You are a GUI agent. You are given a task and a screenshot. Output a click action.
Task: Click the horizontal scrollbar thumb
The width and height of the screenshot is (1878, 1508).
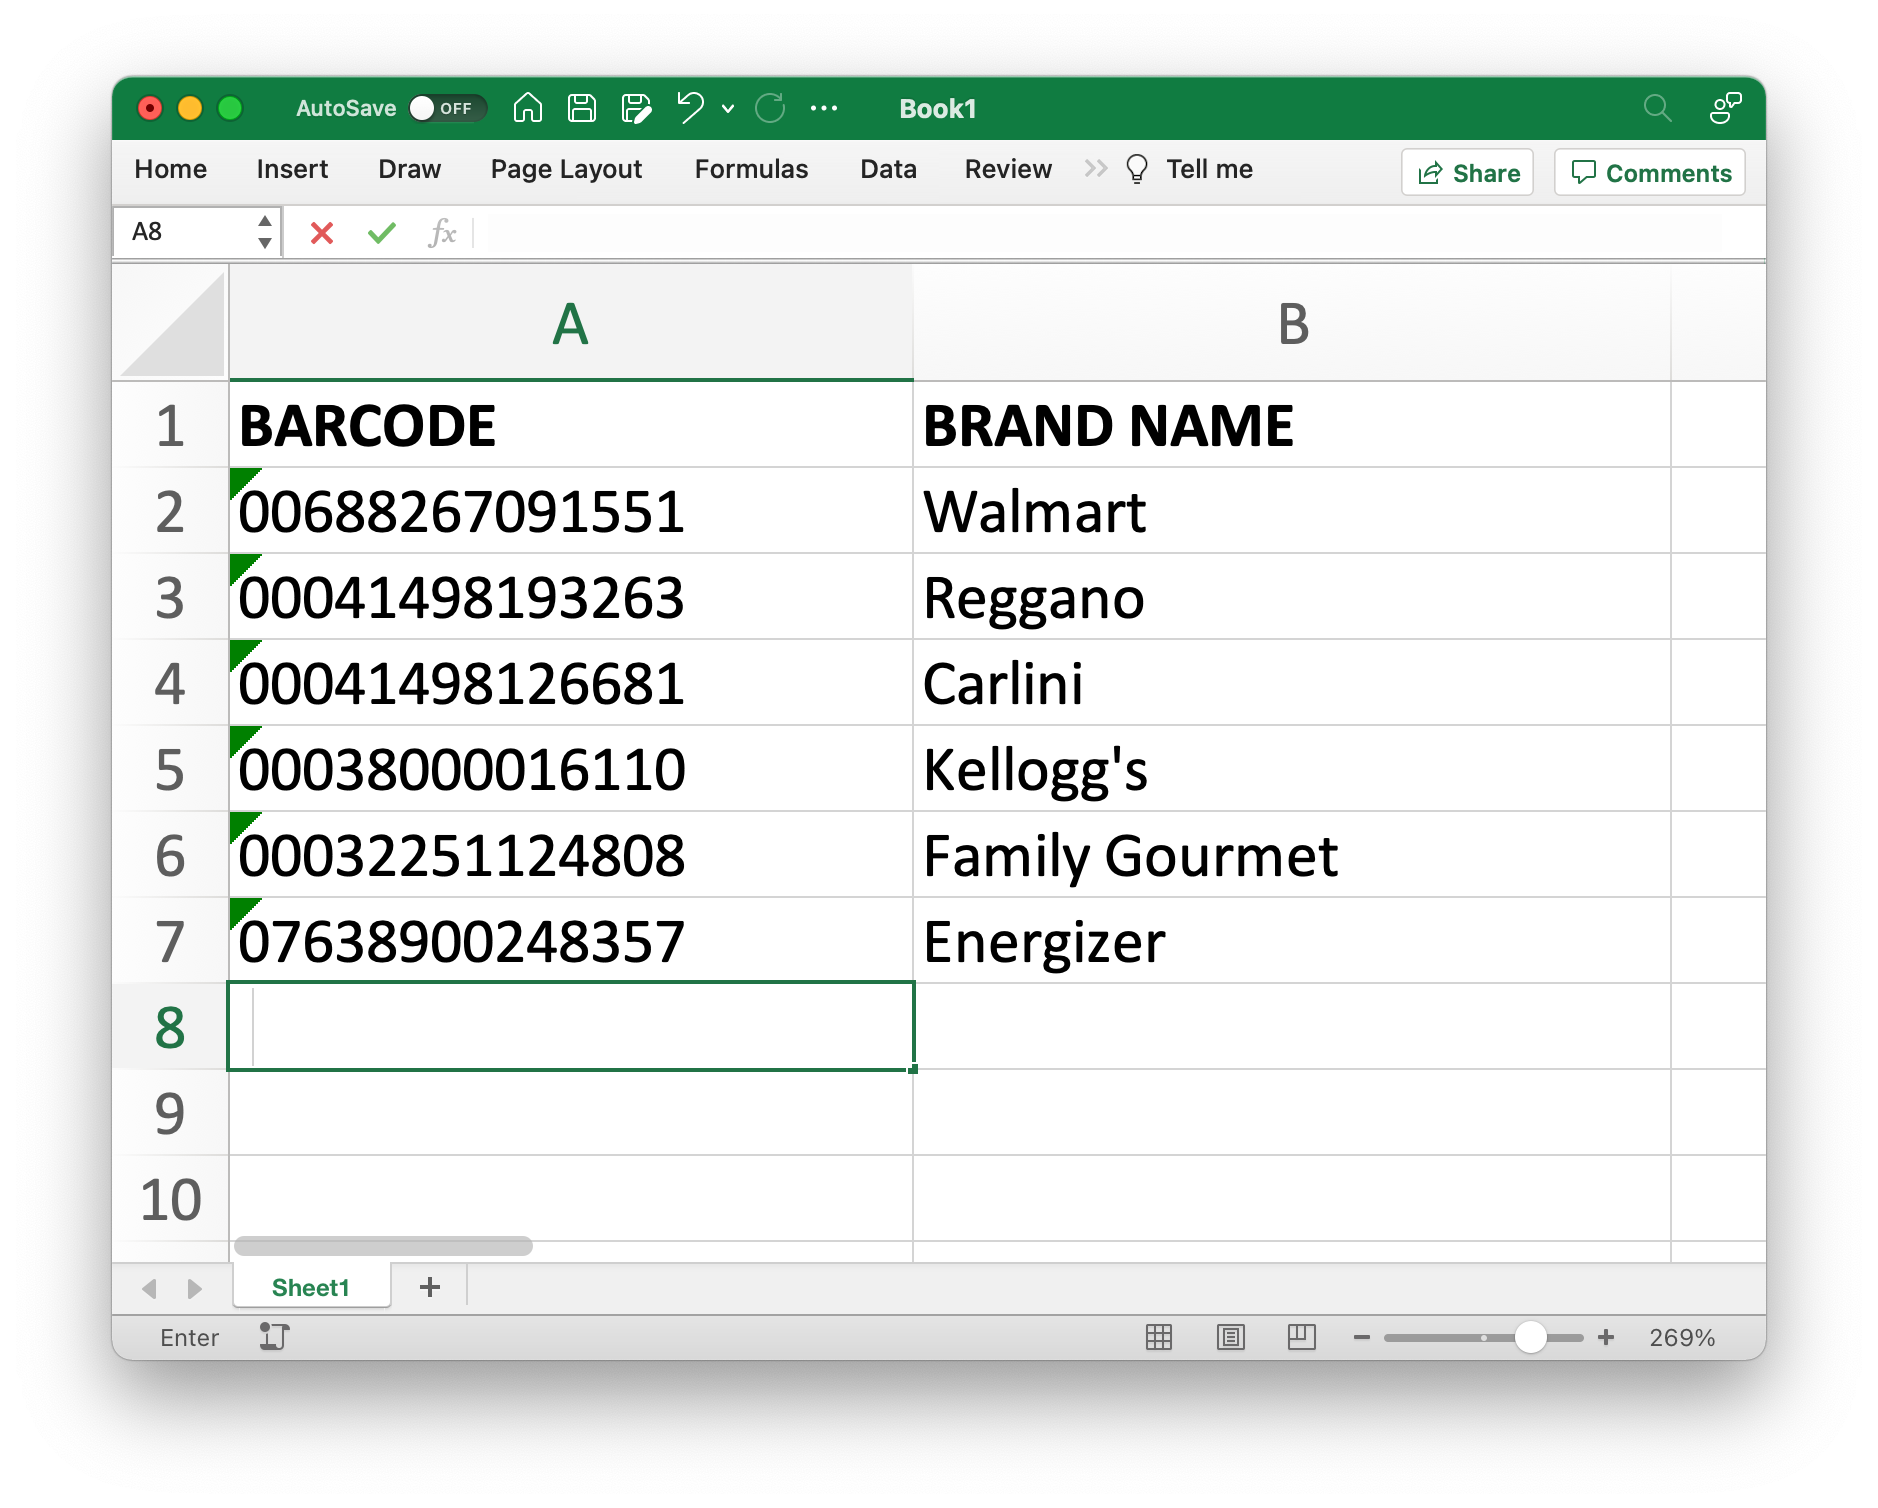coord(383,1246)
